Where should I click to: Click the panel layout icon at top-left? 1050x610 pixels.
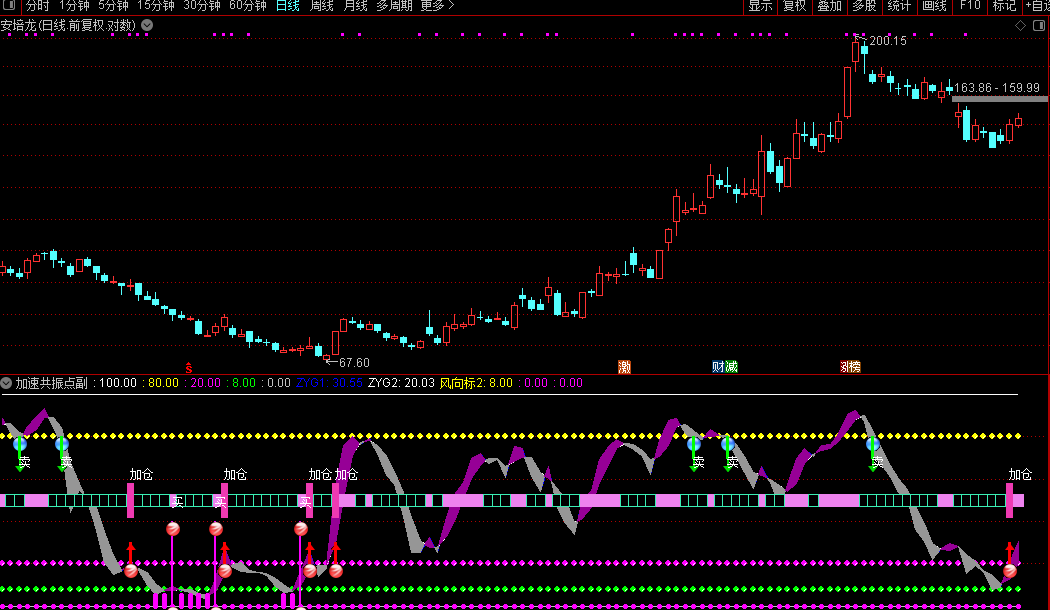pyautogui.click(x=10, y=6)
